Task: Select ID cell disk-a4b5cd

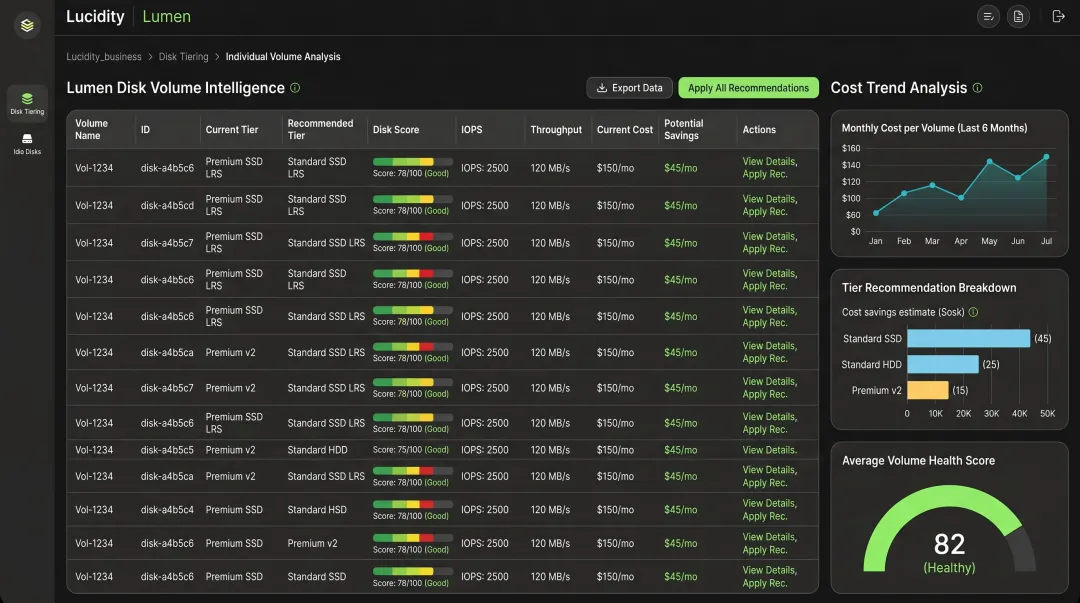Action: [x=167, y=205]
